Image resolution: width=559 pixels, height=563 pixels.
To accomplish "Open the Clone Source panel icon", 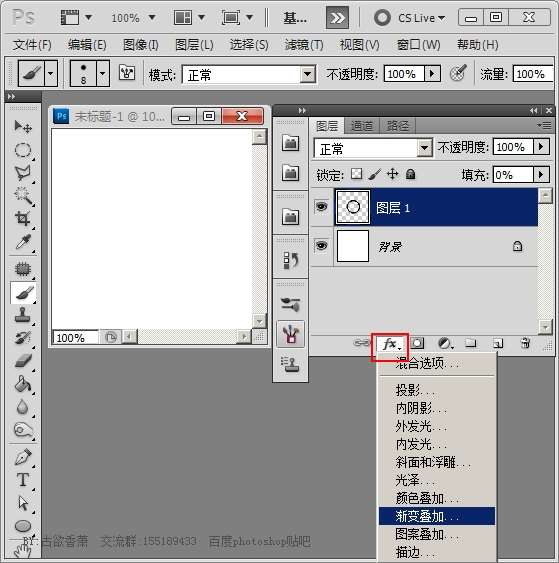I will (x=290, y=364).
